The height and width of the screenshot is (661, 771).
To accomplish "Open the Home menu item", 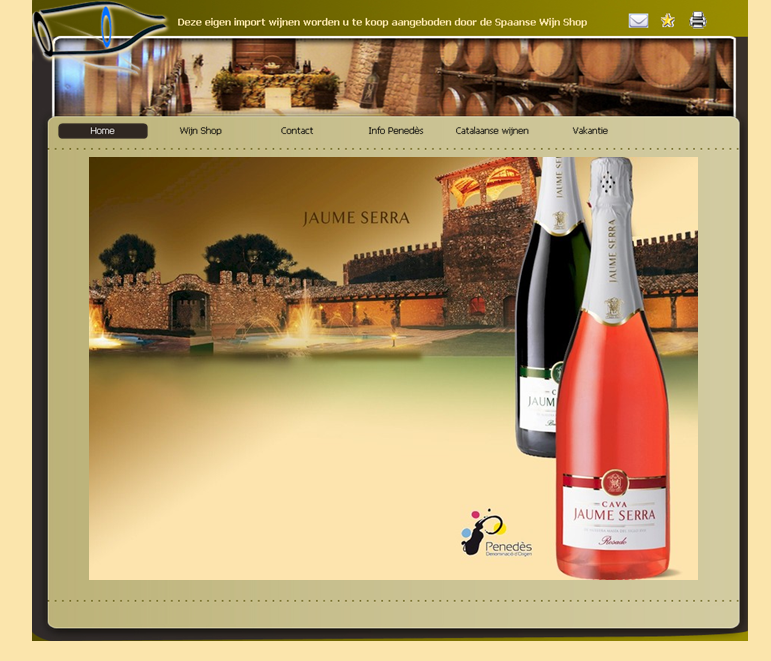I will pyautogui.click(x=102, y=131).
